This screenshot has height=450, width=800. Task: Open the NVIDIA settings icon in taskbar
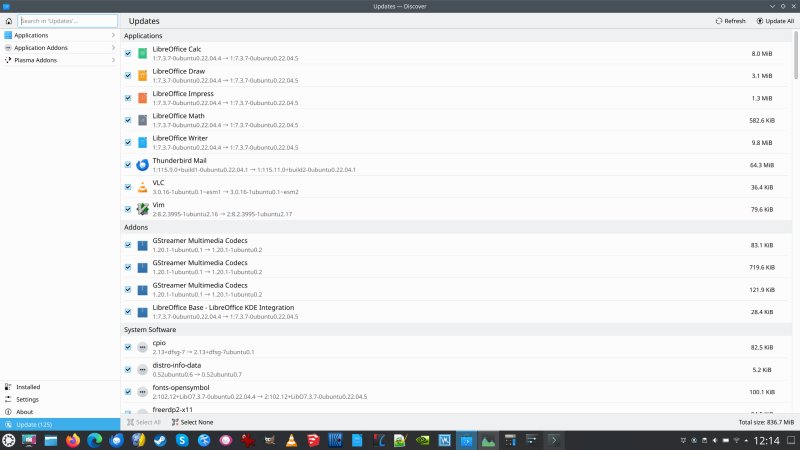(x=422, y=440)
